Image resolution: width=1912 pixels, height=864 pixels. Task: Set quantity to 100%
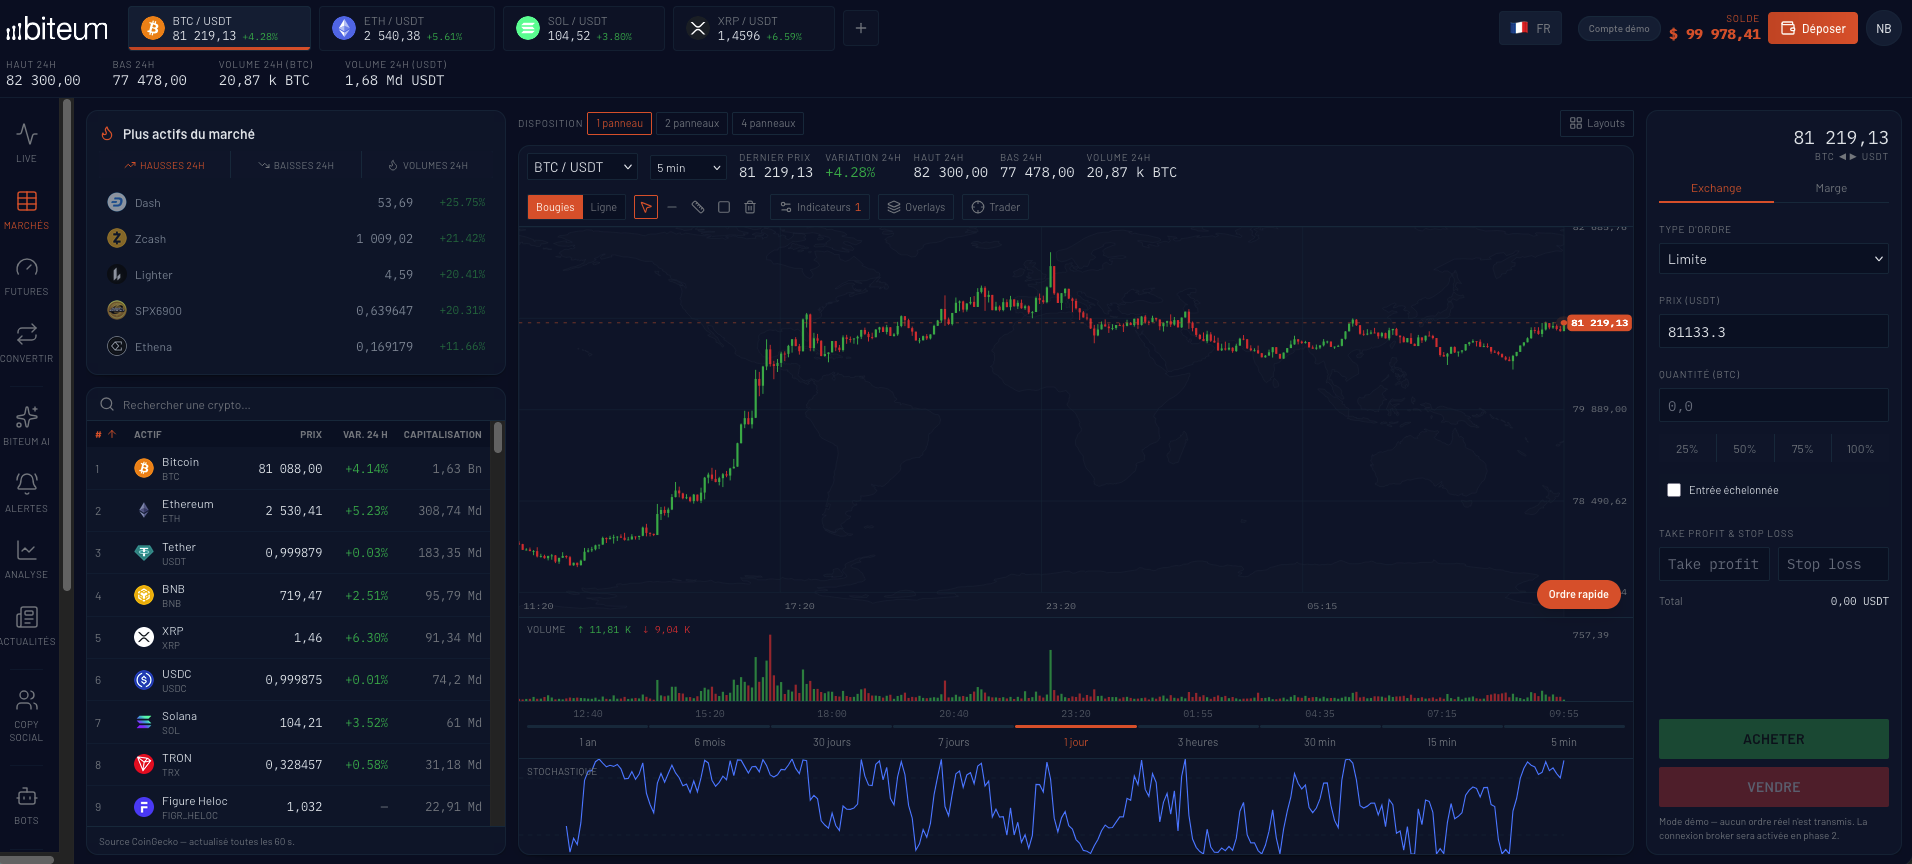(x=1860, y=449)
